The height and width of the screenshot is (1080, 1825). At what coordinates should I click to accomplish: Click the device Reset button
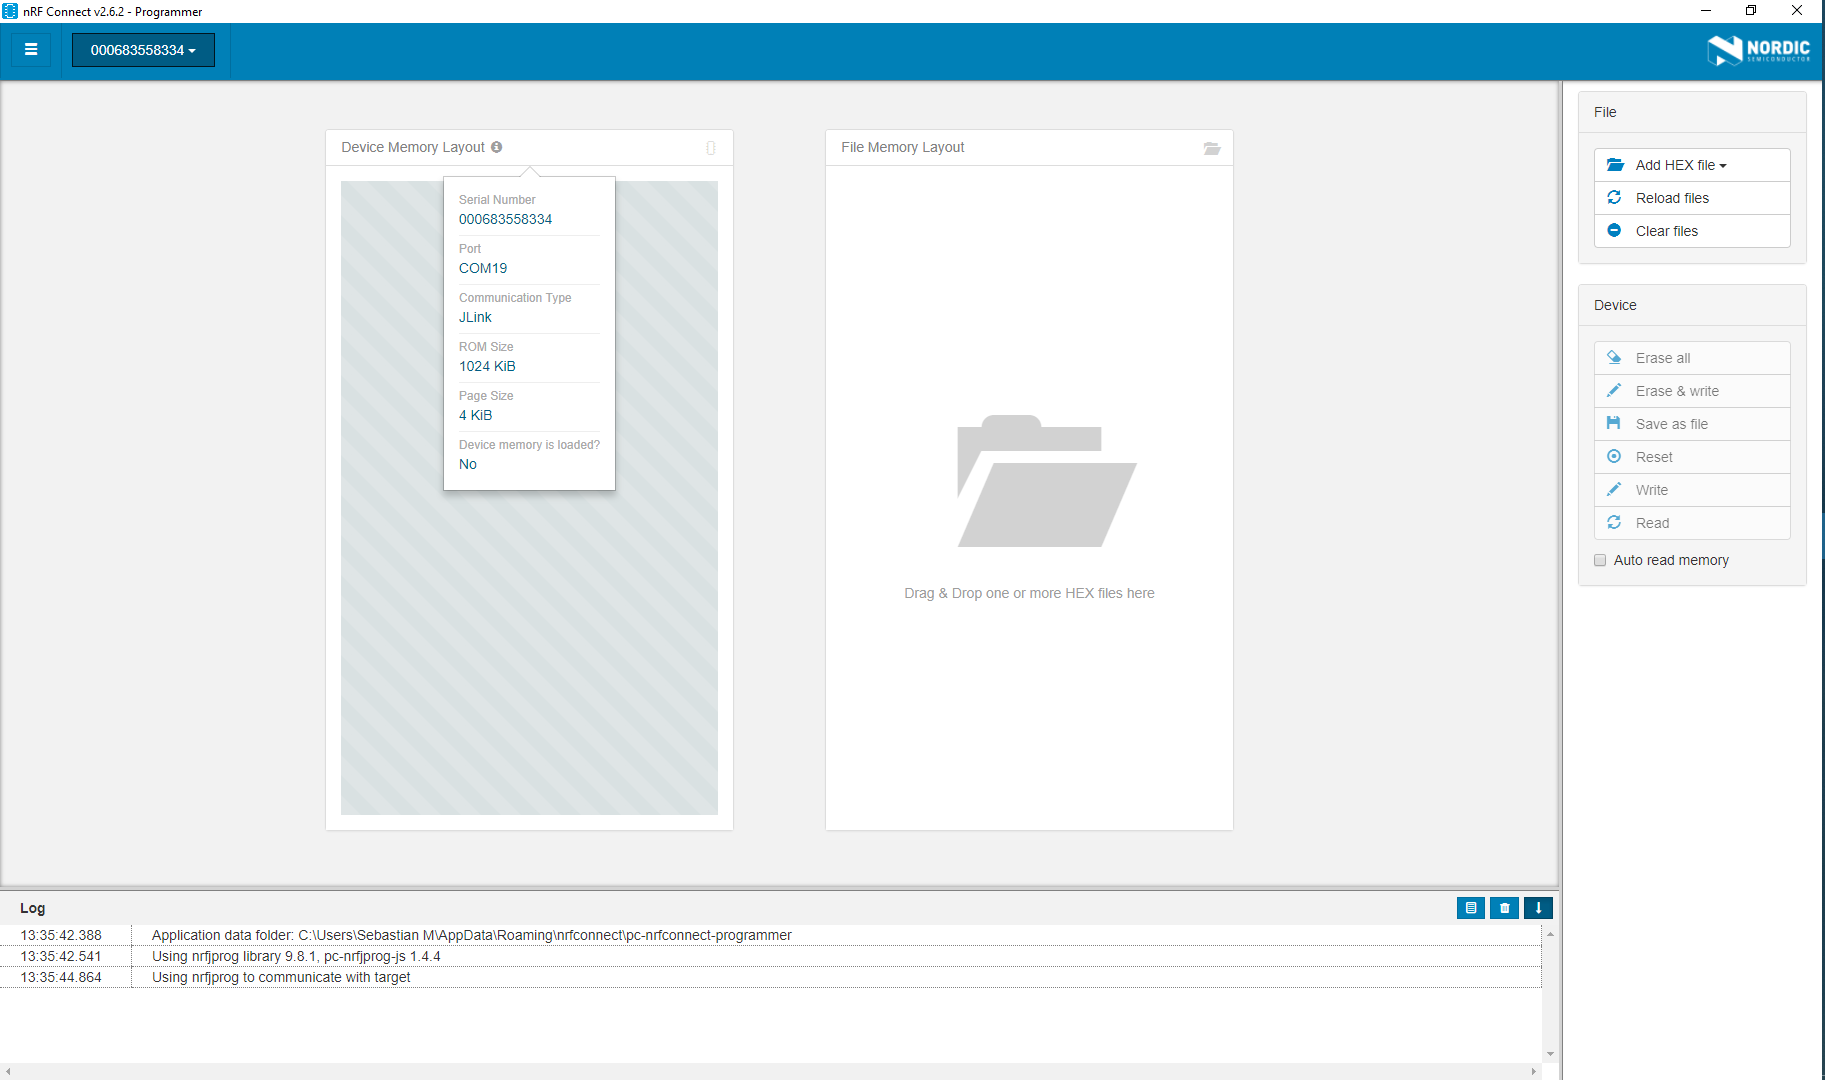coord(1692,457)
